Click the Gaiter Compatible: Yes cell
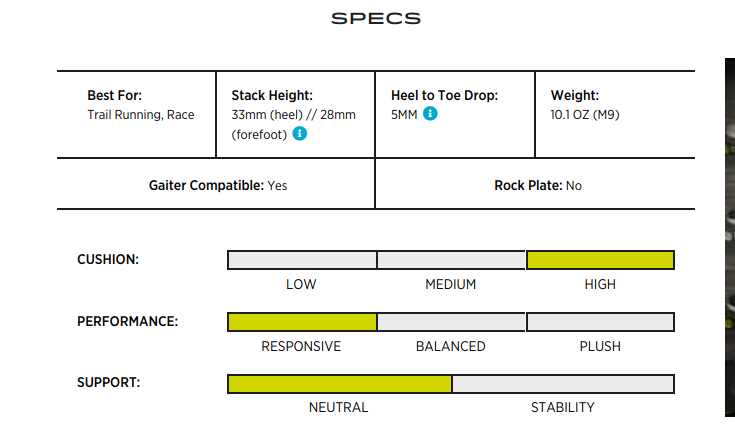 click(x=218, y=185)
